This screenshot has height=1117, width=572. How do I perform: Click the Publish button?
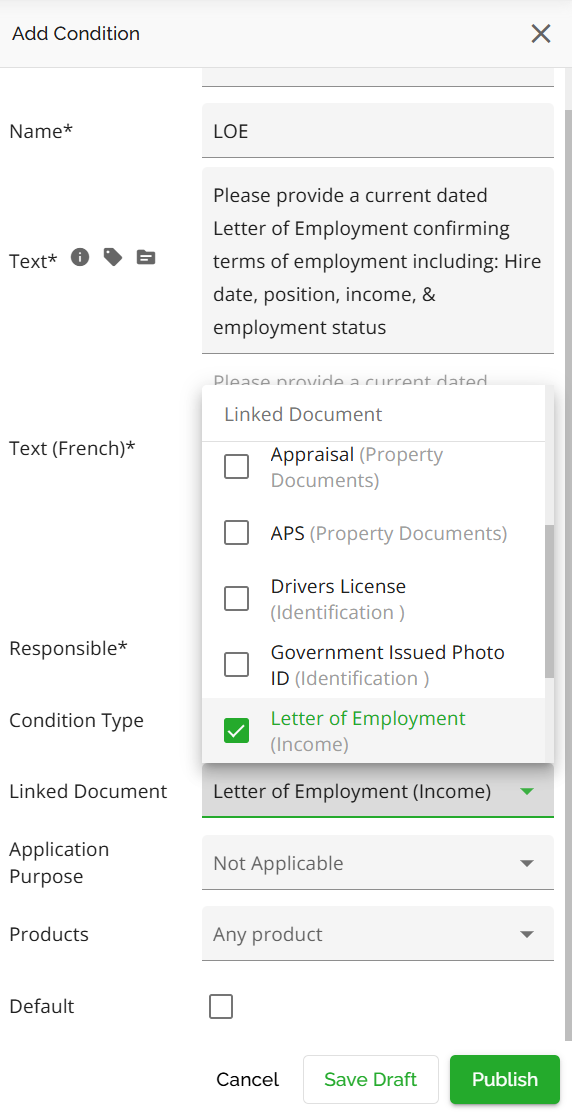(x=505, y=1079)
